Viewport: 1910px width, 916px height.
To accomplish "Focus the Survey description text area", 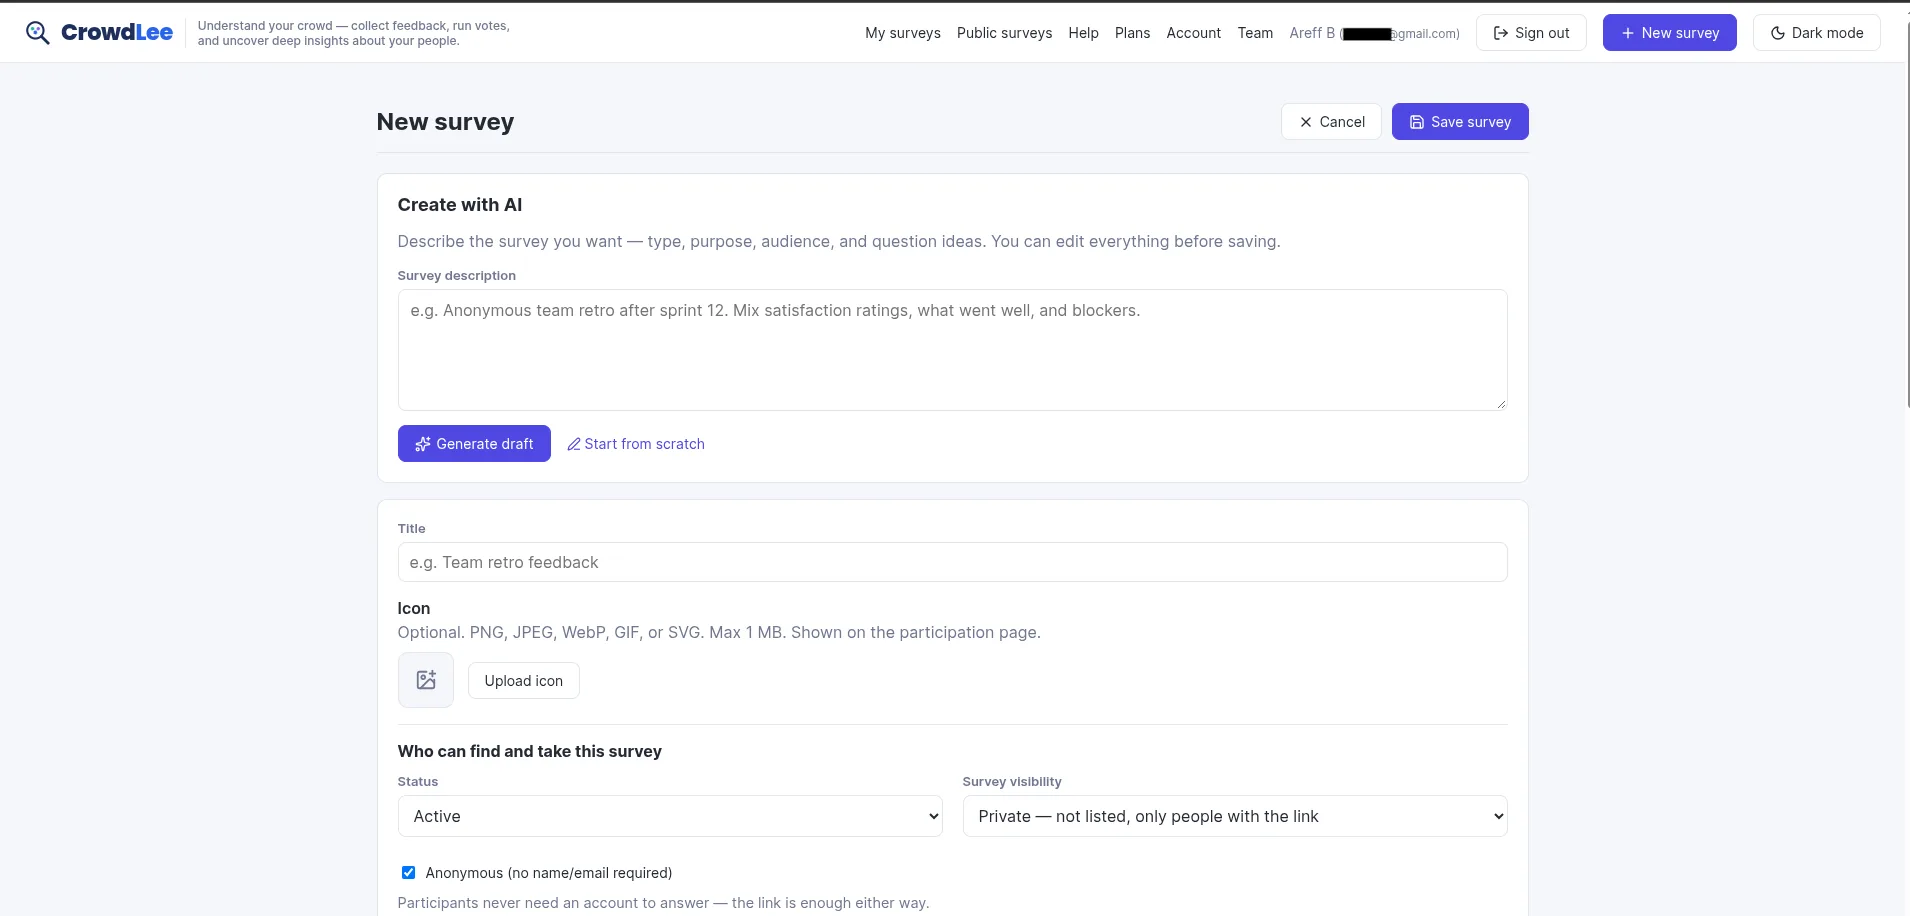I will [952, 350].
